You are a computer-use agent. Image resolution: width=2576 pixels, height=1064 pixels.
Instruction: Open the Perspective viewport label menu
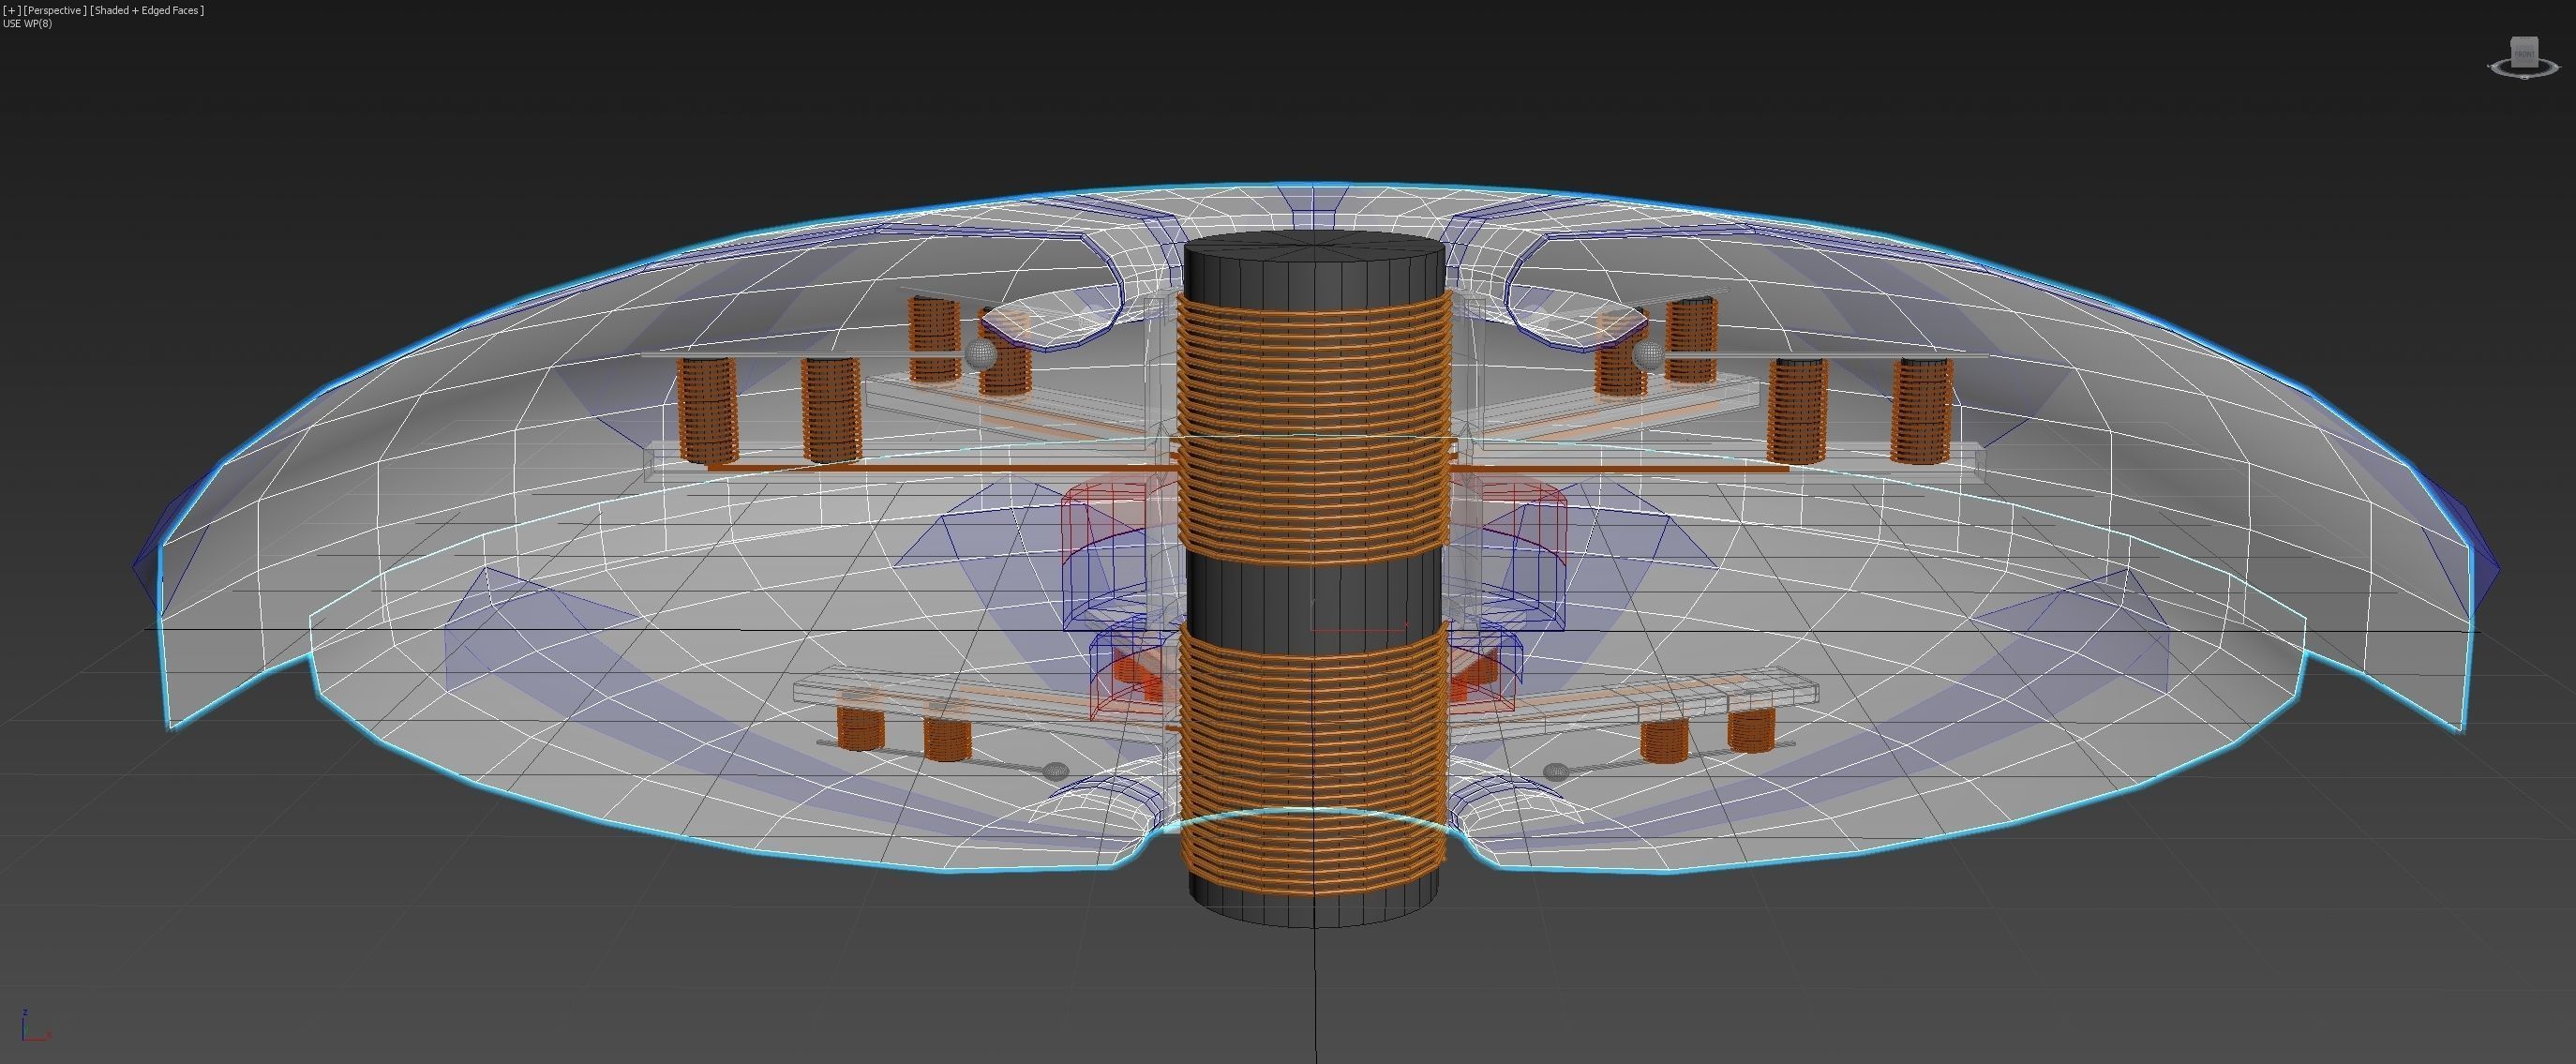[53, 10]
